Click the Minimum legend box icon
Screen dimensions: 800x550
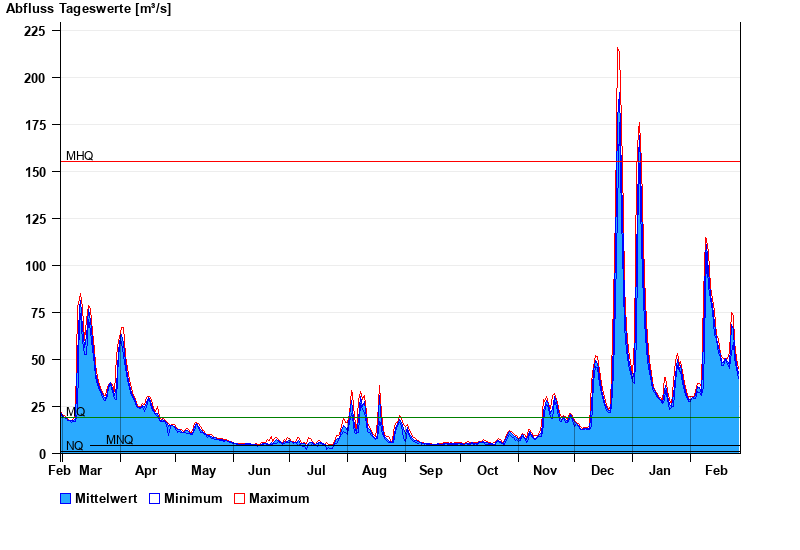pyautogui.click(x=155, y=498)
